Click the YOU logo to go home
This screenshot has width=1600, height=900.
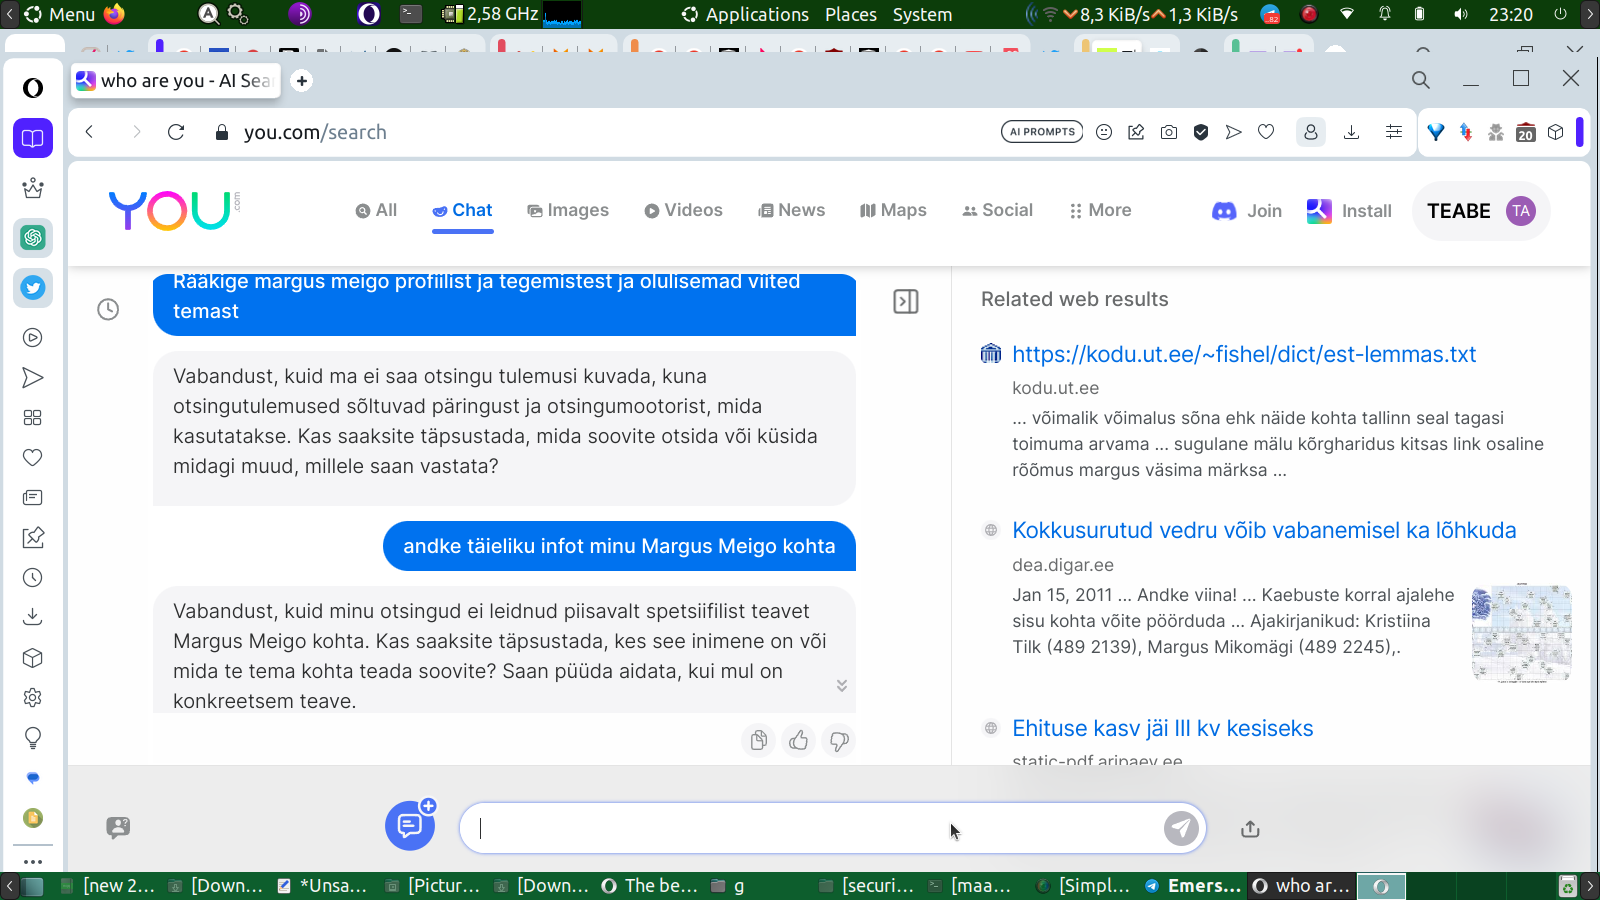[173, 210]
